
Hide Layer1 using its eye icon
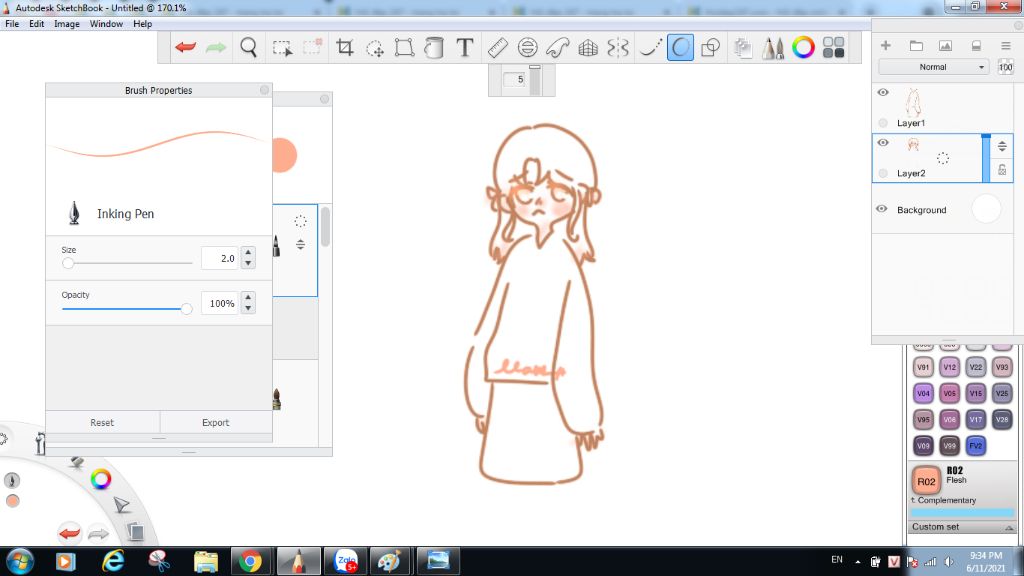coord(883,92)
